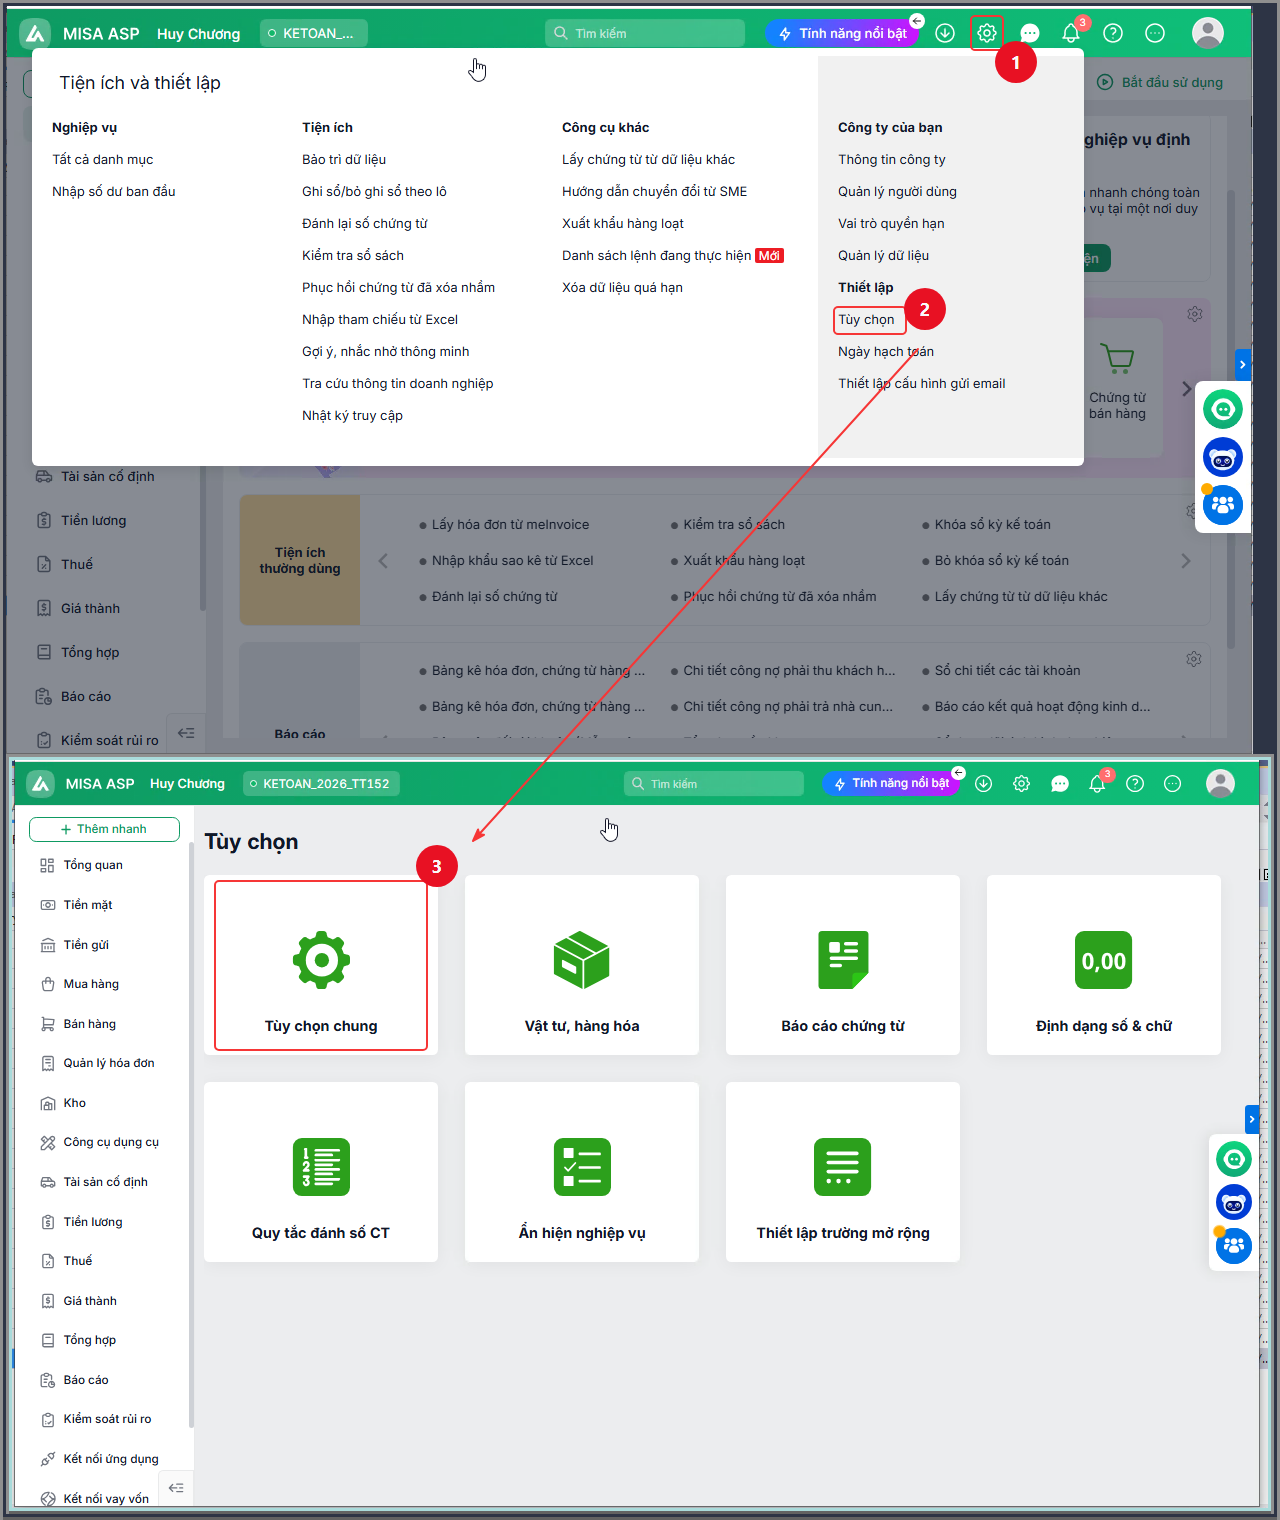Click the user avatar in the Tiện ích window header
1280x1520 pixels.
(1208, 33)
